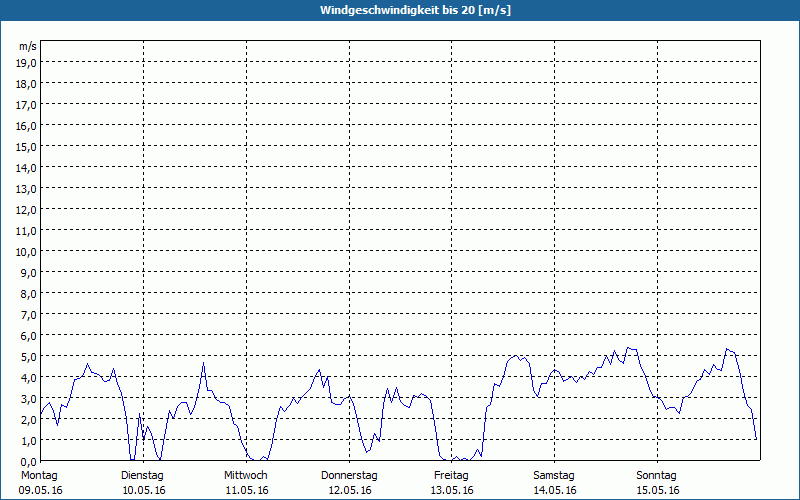This screenshot has width=800, height=500.
Task: Click the date '12.05.16'
Action: (x=350, y=491)
